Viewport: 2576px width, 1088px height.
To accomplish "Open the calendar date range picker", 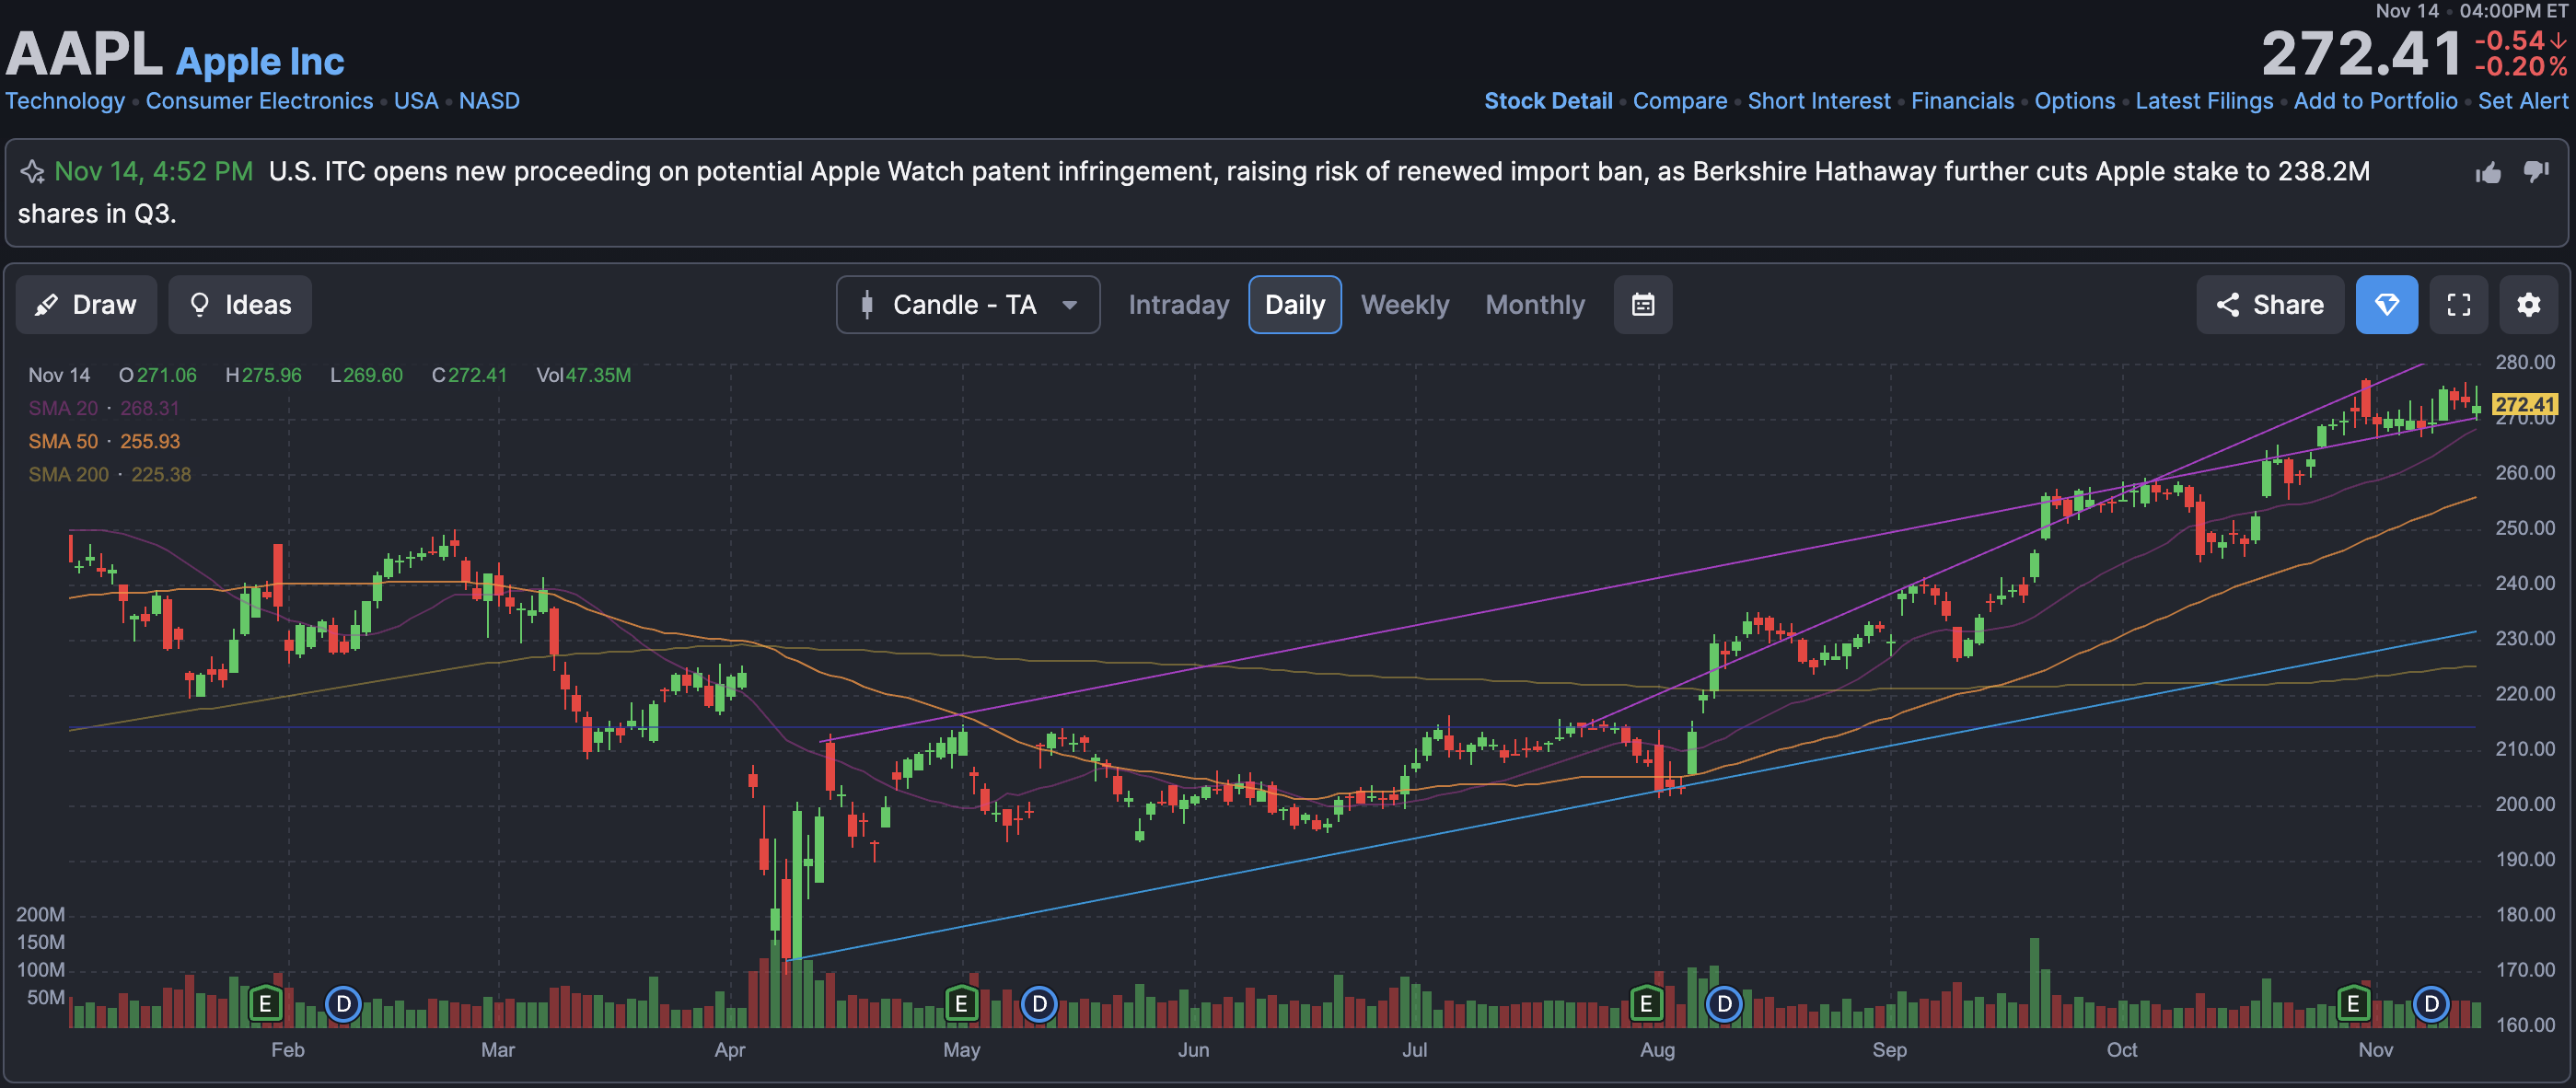I will (x=1642, y=304).
